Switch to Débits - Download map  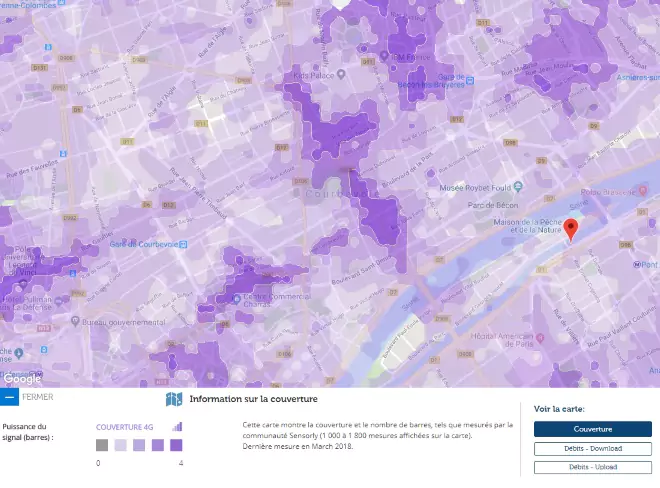(593, 448)
